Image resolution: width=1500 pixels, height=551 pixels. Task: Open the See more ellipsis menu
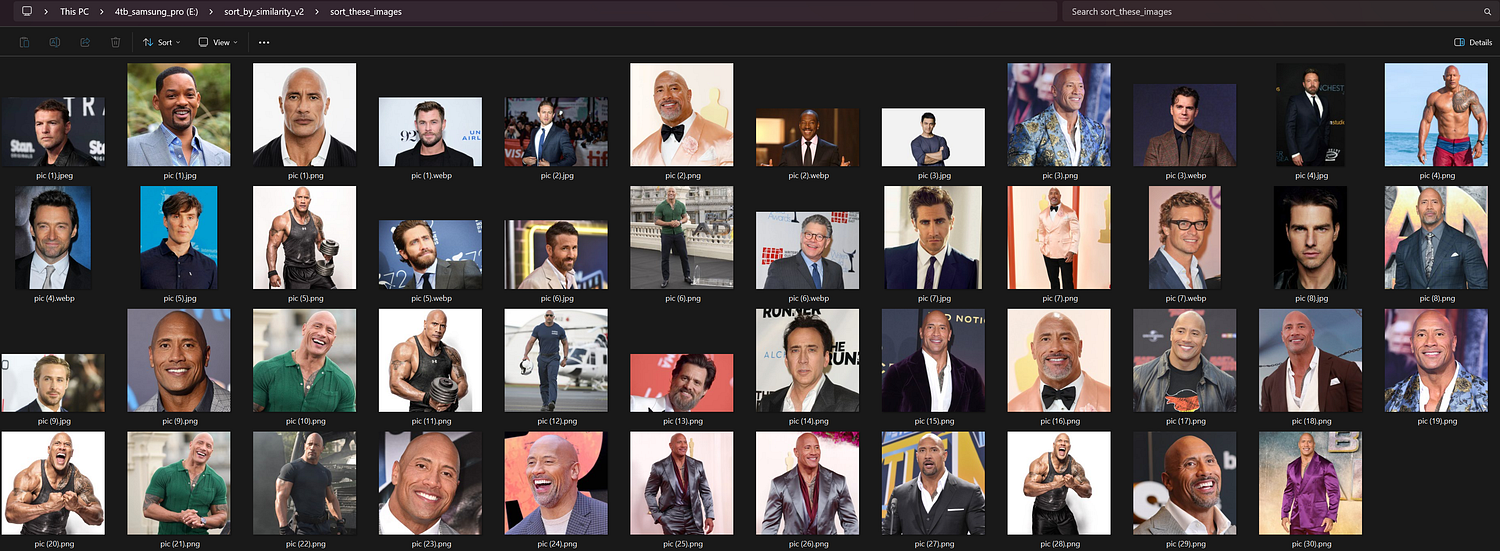[x=264, y=42]
